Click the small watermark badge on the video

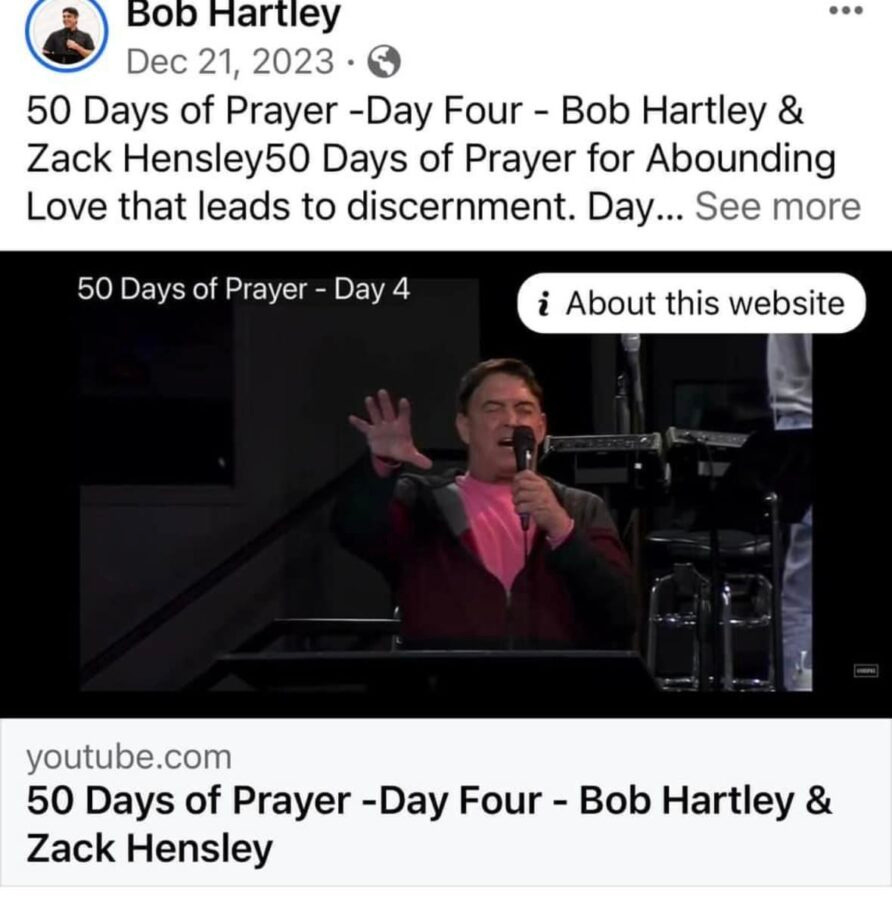click(x=866, y=670)
